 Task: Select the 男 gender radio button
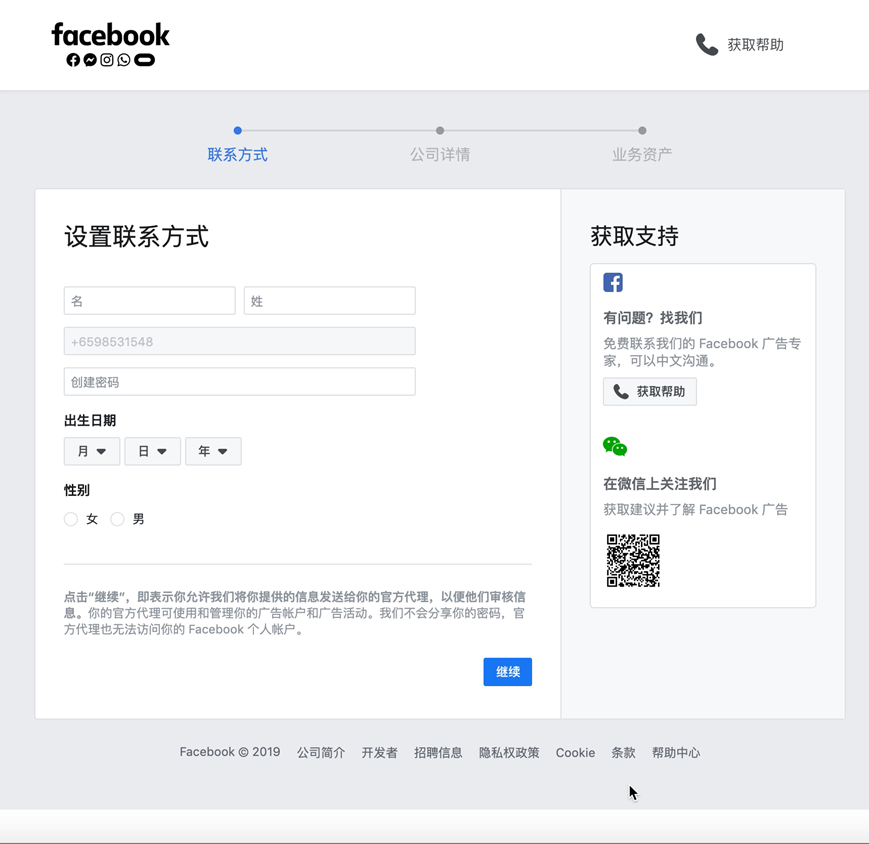117,519
